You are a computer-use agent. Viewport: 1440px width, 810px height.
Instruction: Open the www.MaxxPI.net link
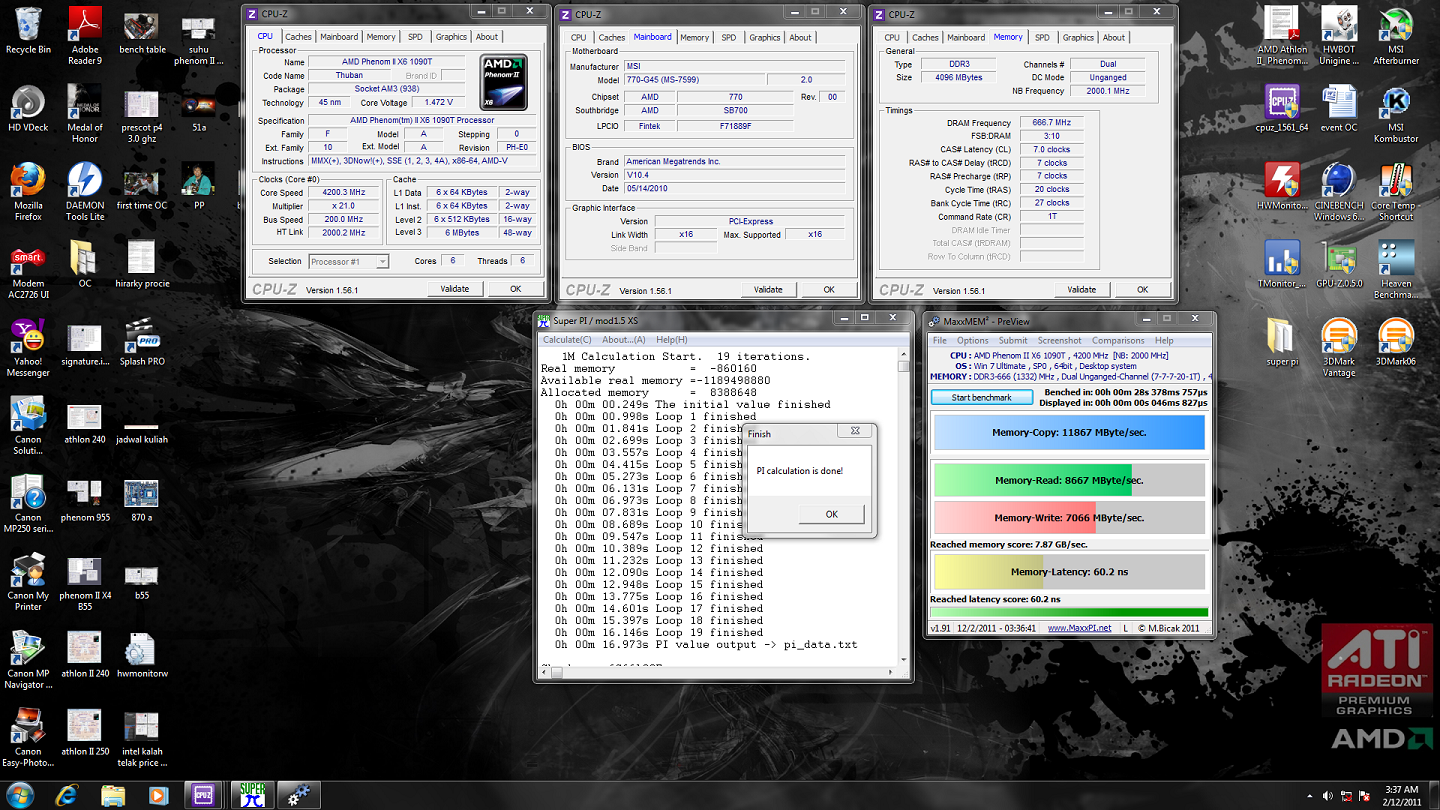tap(1079, 628)
